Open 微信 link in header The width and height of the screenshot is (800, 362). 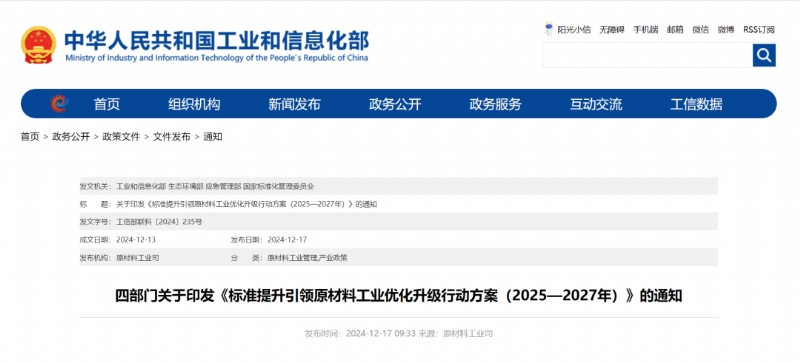(x=701, y=30)
